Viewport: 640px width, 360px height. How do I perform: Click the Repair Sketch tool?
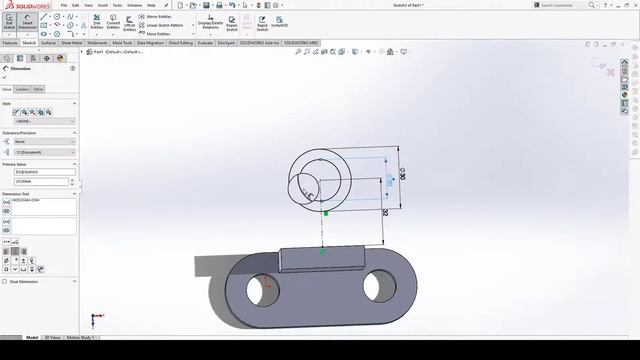coord(232,23)
